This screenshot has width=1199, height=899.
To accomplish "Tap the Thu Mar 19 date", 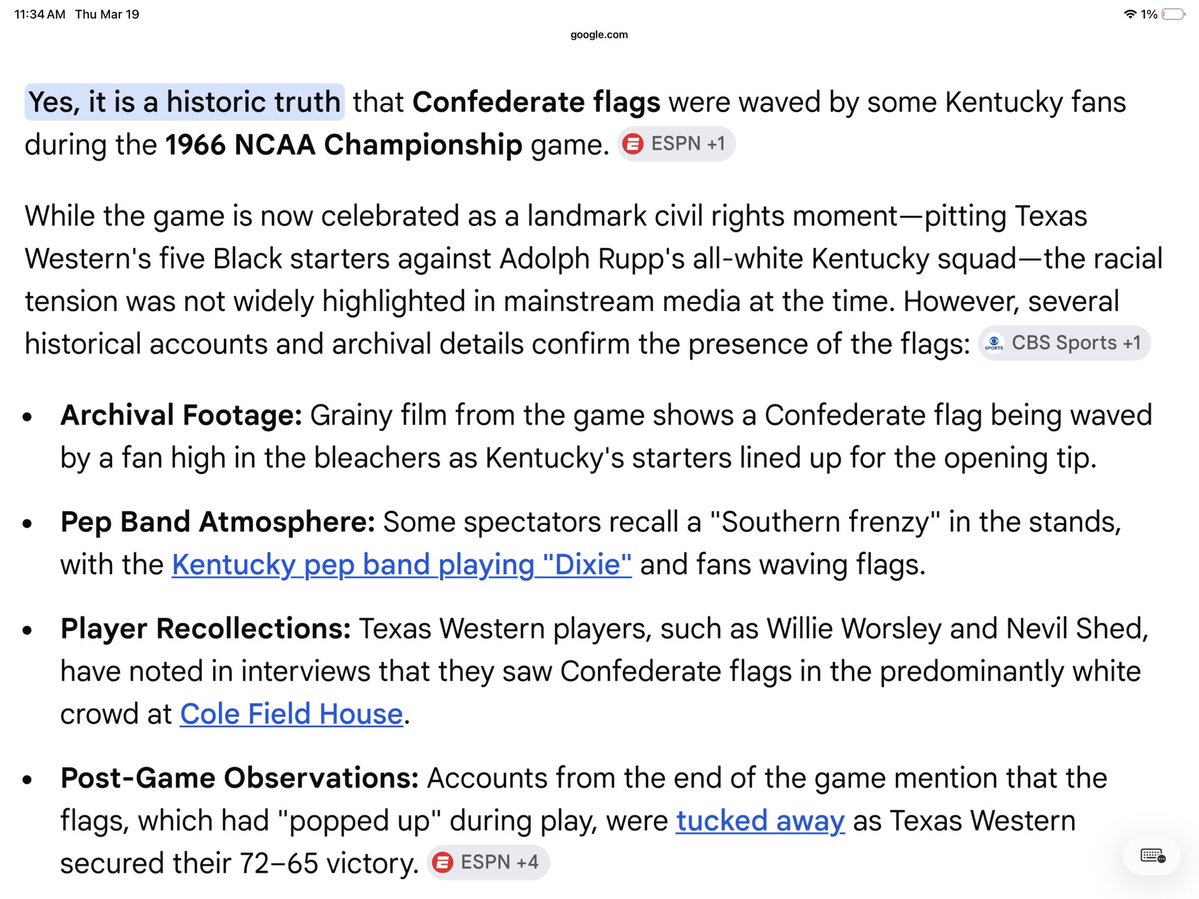I will [107, 14].
